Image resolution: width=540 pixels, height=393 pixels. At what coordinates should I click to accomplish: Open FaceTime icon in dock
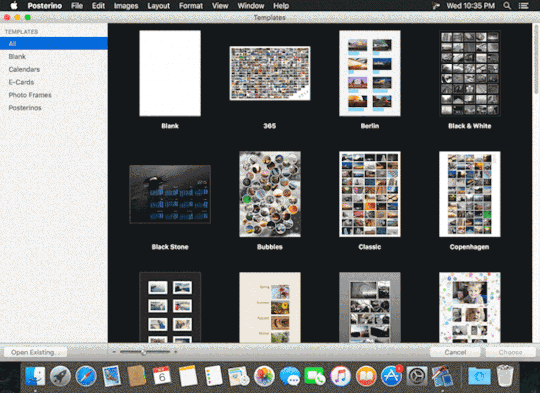point(314,376)
